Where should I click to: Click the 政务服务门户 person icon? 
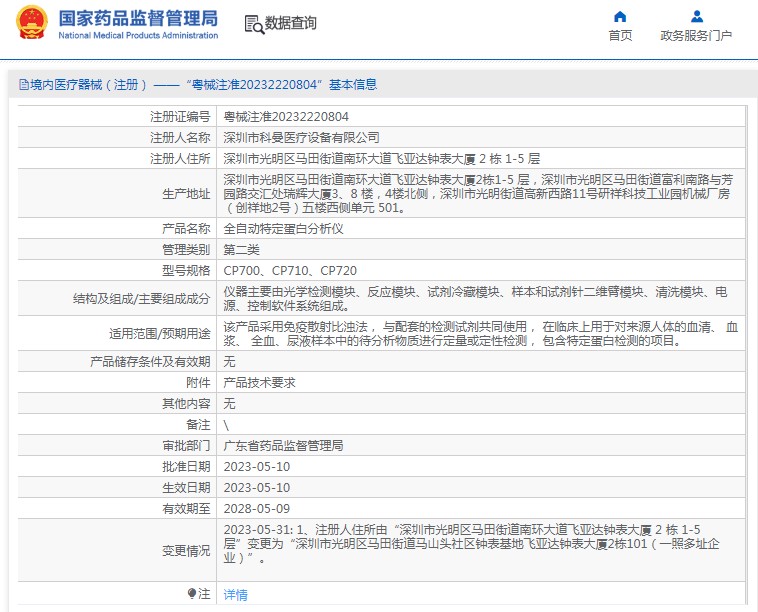coord(697,16)
